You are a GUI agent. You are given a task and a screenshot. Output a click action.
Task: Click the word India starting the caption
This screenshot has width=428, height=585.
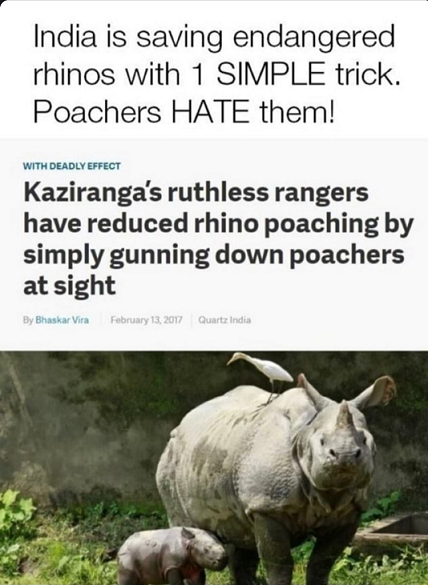(x=65, y=36)
